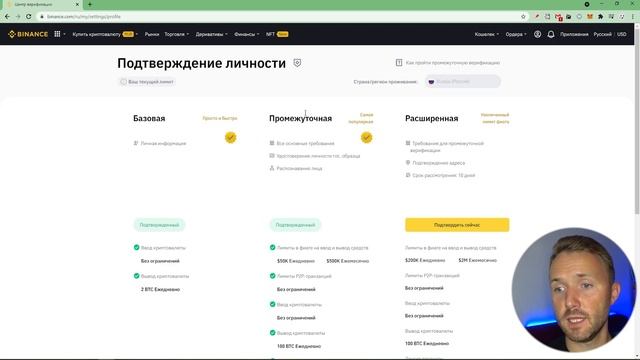
Task: Click the presenter webcam video bubble
Action: (x=574, y=290)
